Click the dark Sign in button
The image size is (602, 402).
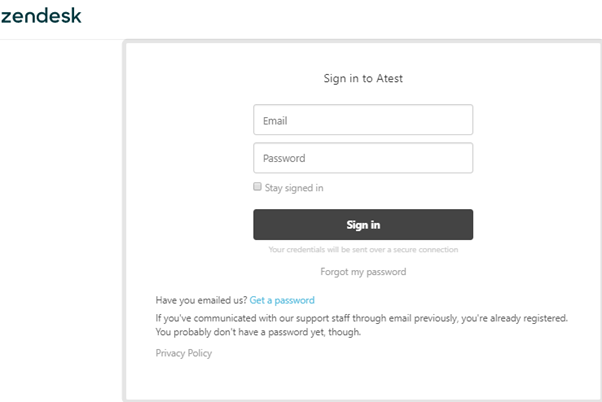pyautogui.click(x=363, y=225)
